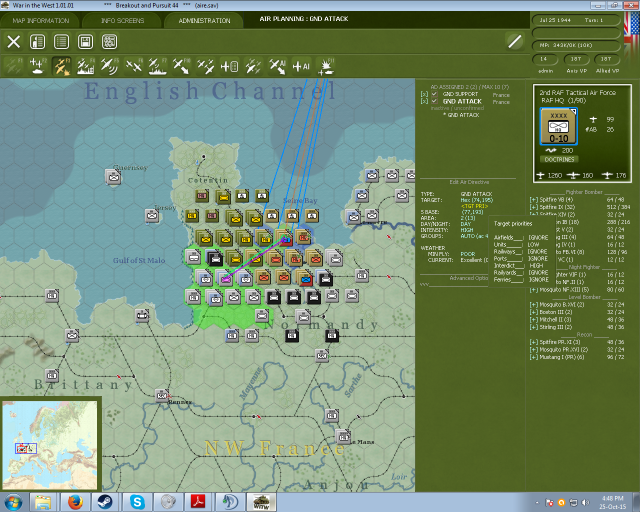The height and width of the screenshot is (512, 640).
Task: Open Firefox from the Windows taskbar
Action: pyautogui.click(x=75, y=502)
